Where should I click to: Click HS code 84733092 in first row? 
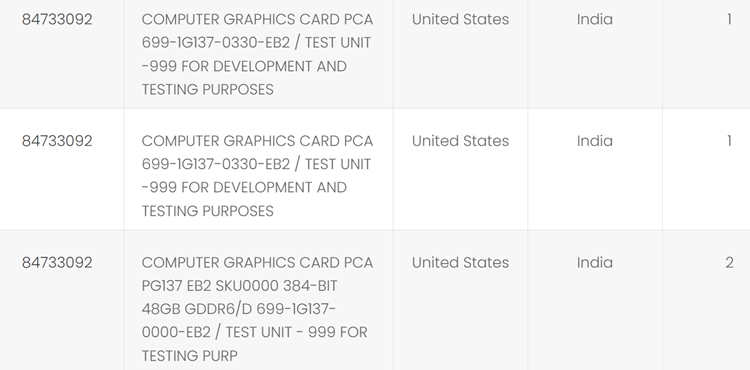pyautogui.click(x=57, y=19)
